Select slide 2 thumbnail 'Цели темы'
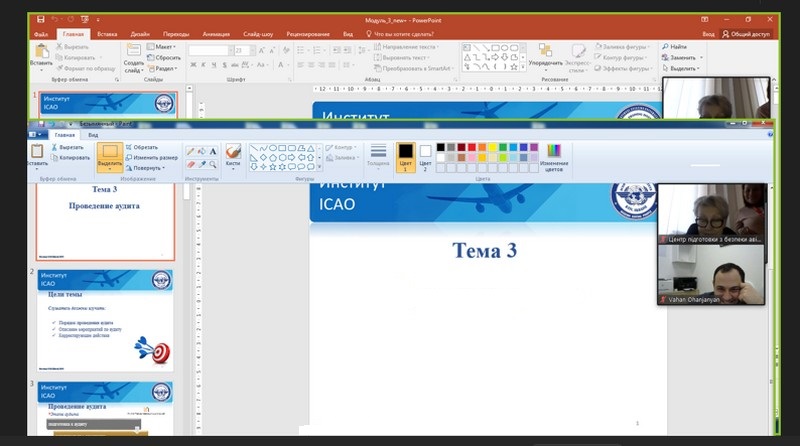This screenshot has width=800, height=446. click(106, 320)
